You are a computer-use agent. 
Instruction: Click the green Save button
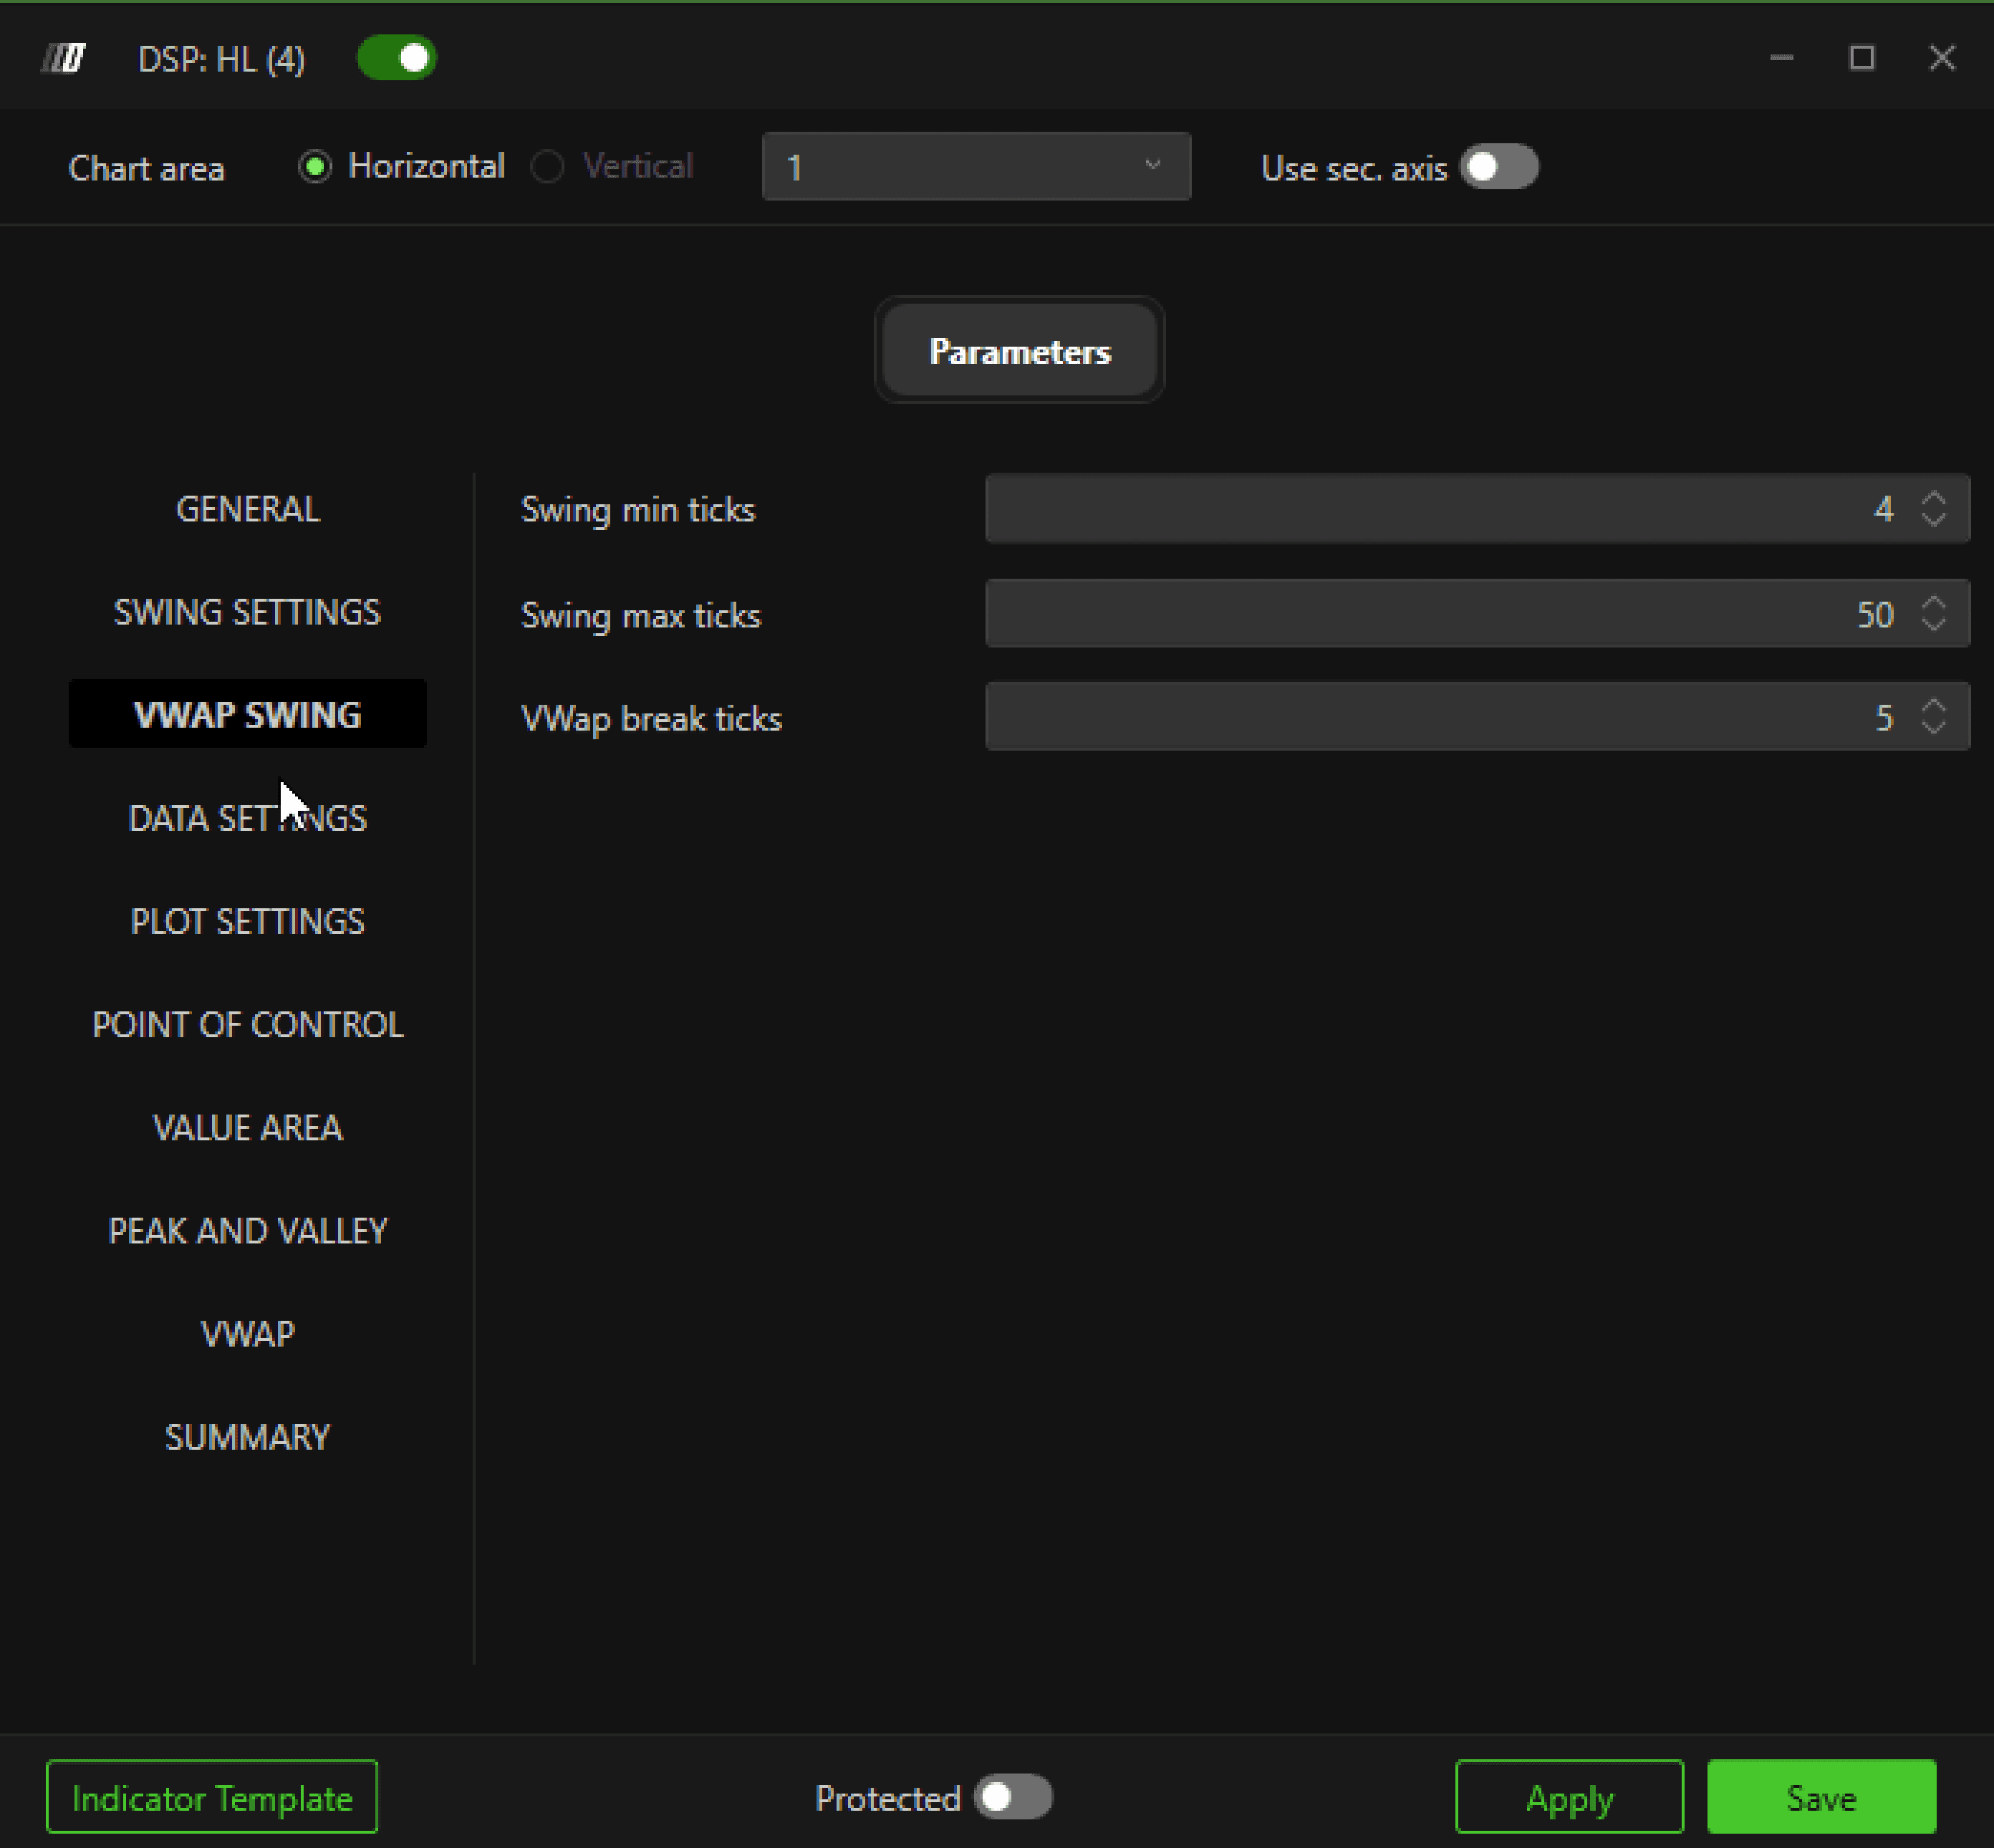(x=1820, y=1797)
